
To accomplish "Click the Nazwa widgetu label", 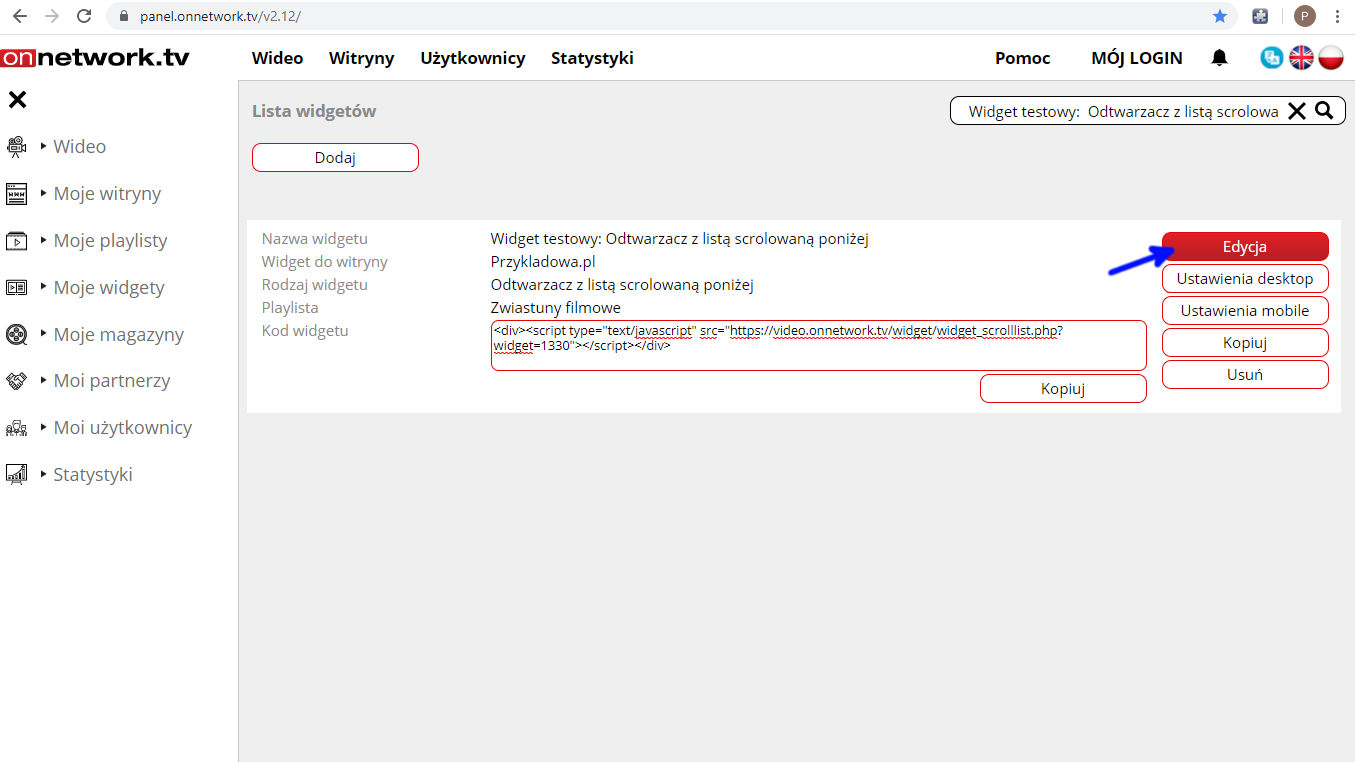I will (x=314, y=239).
